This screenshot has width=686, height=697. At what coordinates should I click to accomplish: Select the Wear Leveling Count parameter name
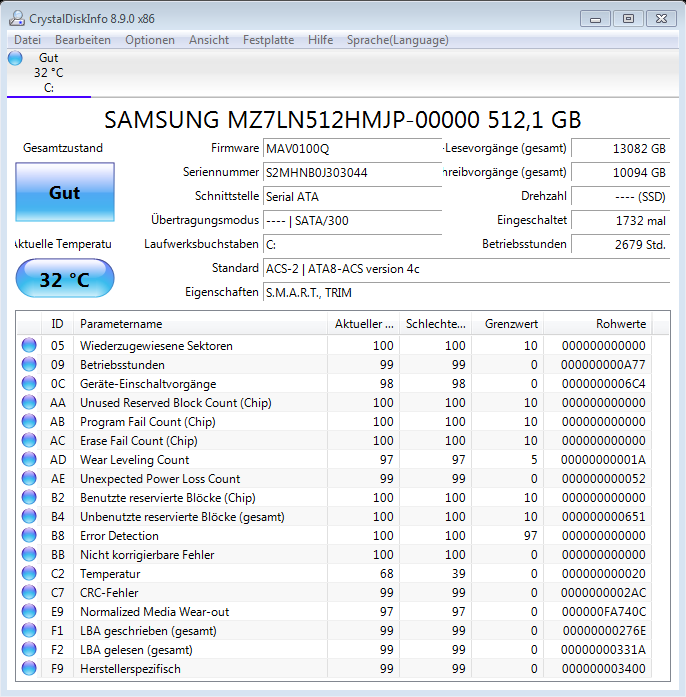tap(134, 460)
